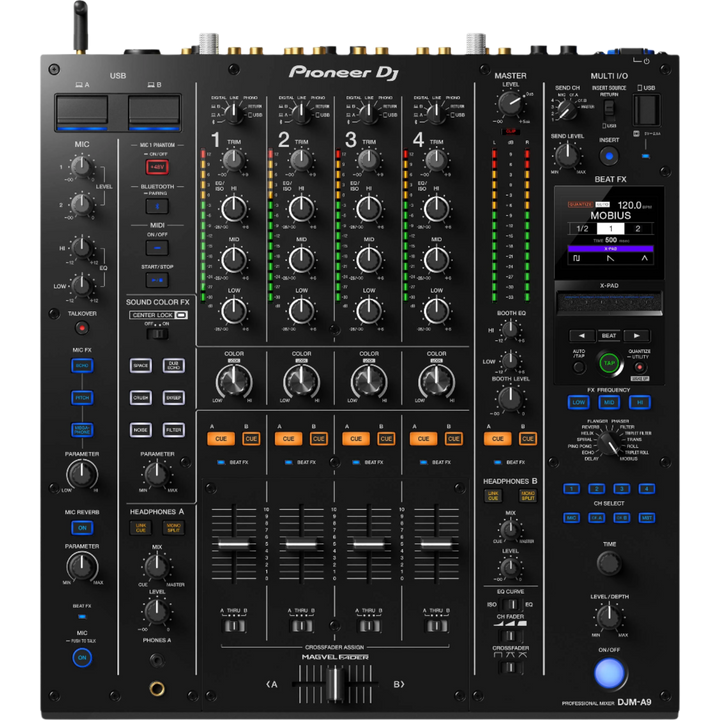Push the NOISE Sound Color FX button

tap(141, 430)
